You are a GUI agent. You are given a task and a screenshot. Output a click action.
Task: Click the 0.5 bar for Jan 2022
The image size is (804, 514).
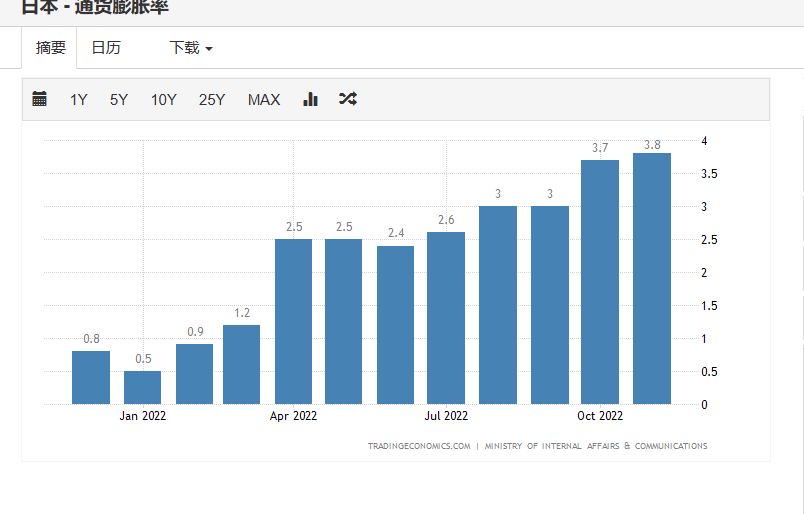143,387
